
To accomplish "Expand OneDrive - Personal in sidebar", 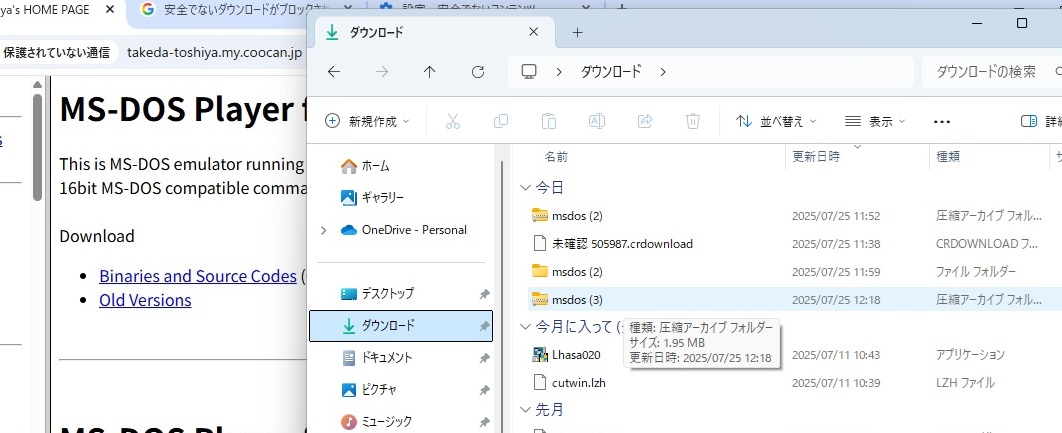I will pos(324,230).
